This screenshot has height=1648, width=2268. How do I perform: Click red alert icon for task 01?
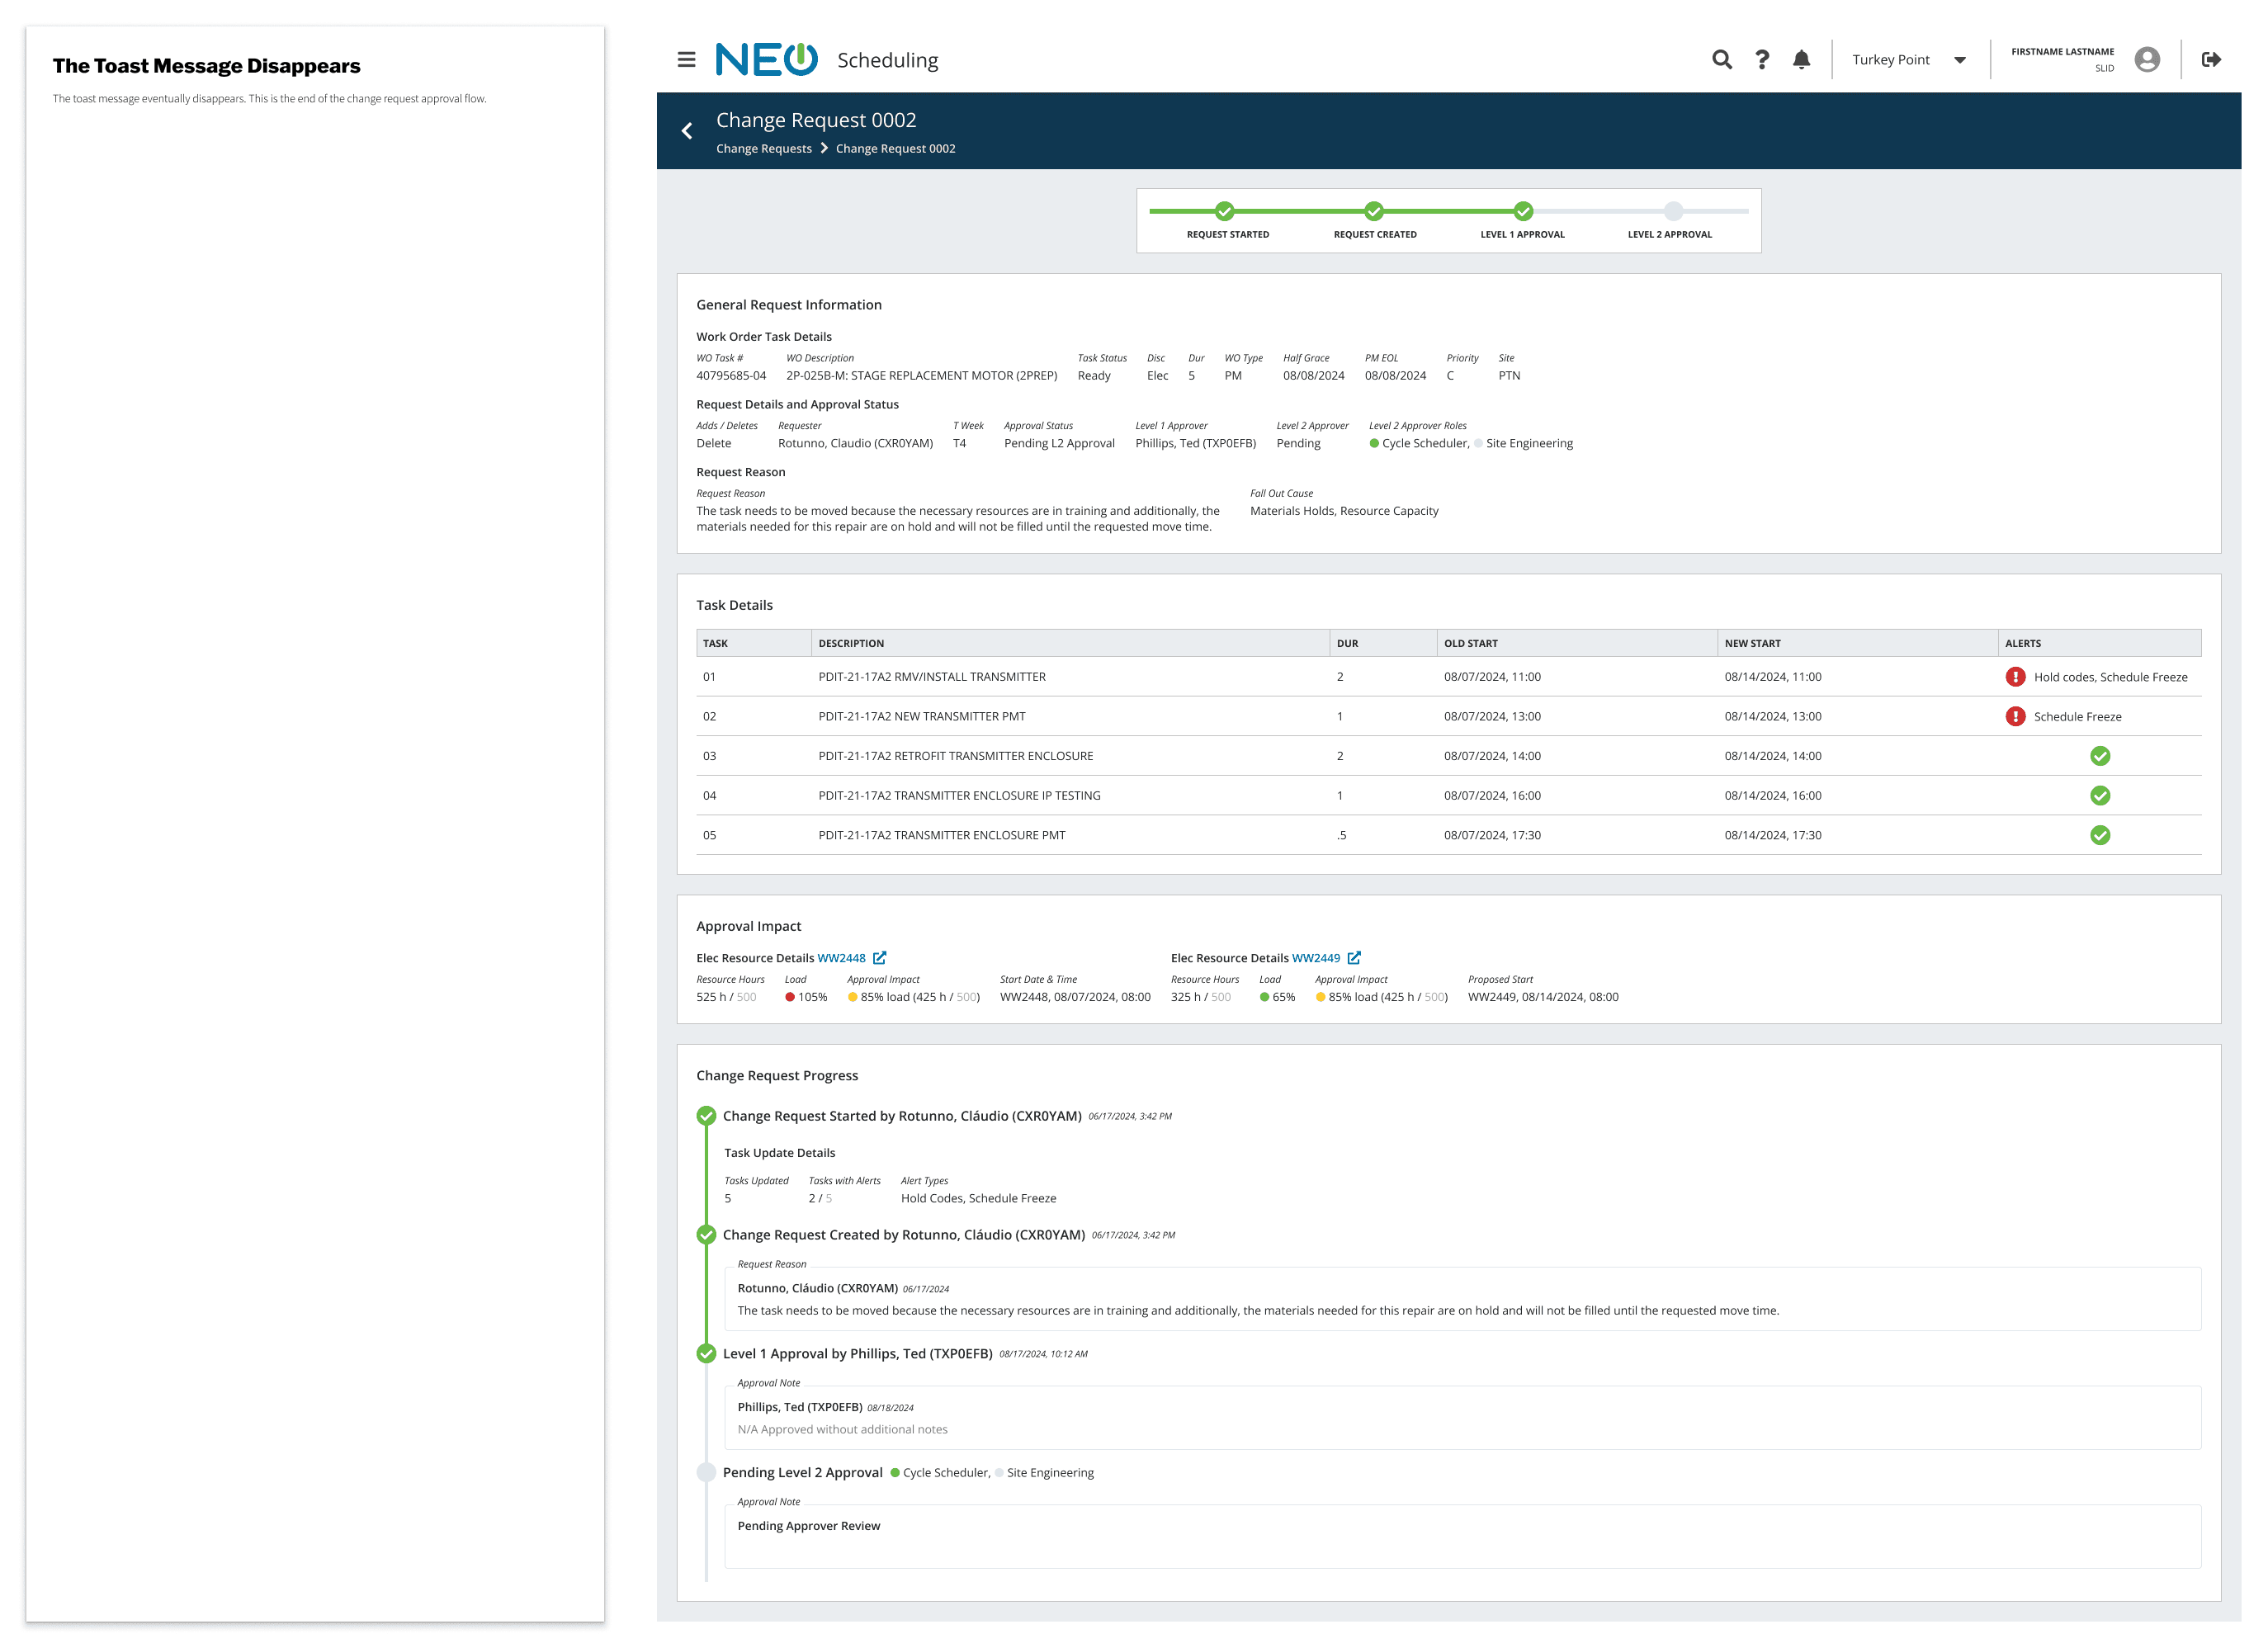pyautogui.click(x=2015, y=677)
